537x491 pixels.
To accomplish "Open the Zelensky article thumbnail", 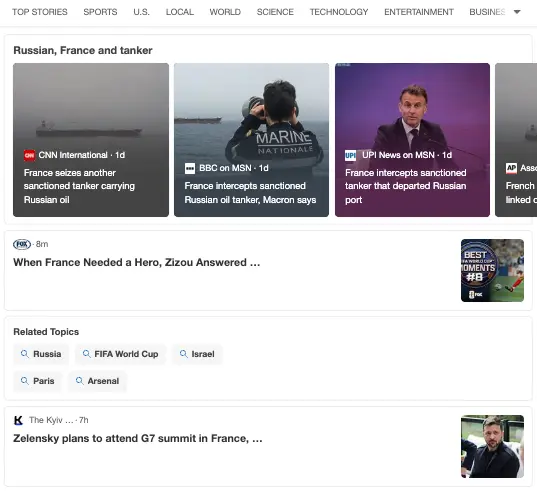I will [x=492, y=446].
